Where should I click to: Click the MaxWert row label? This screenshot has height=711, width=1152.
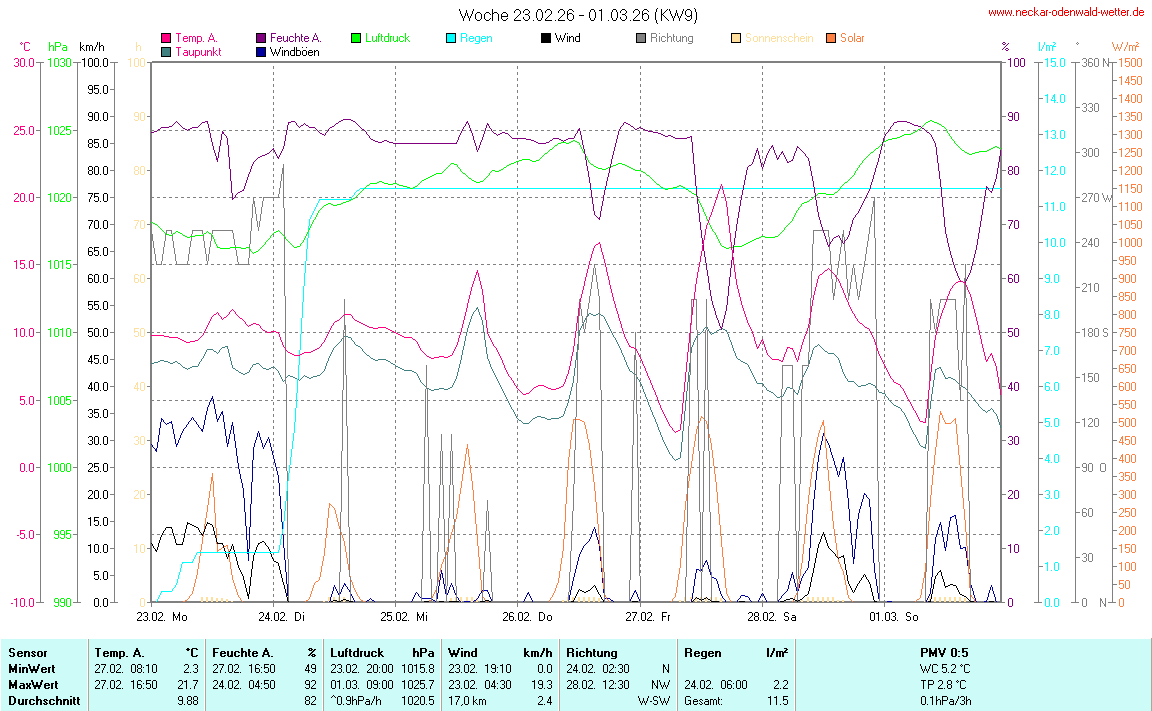pyautogui.click(x=32, y=685)
